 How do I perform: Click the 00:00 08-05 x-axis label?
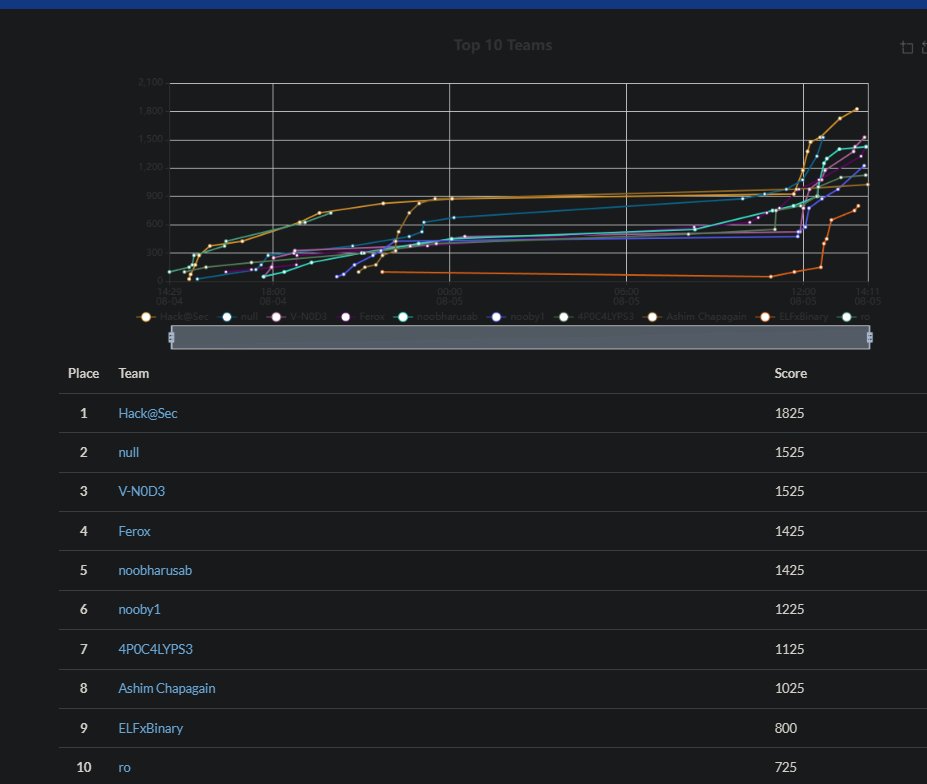point(449,297)
